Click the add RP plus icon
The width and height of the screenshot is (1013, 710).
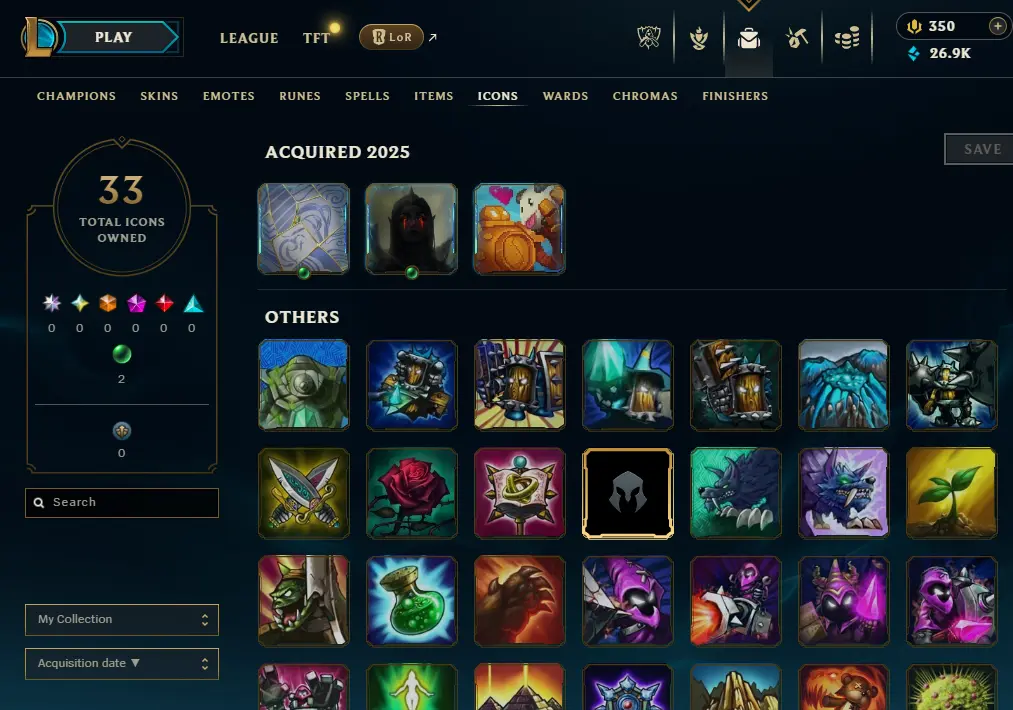click(x=997, y=26)
